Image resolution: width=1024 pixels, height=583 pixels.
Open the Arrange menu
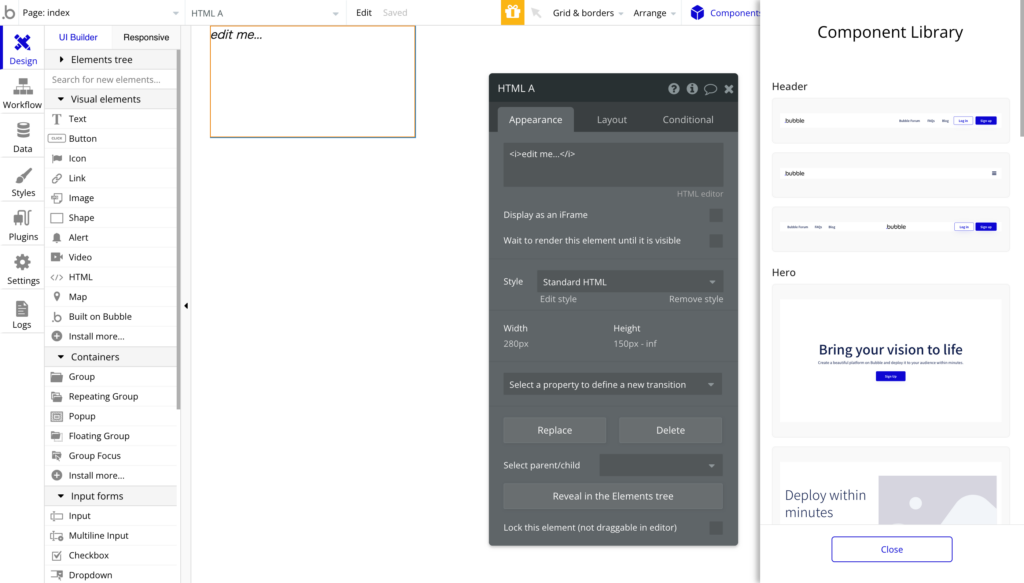[654, 12]
